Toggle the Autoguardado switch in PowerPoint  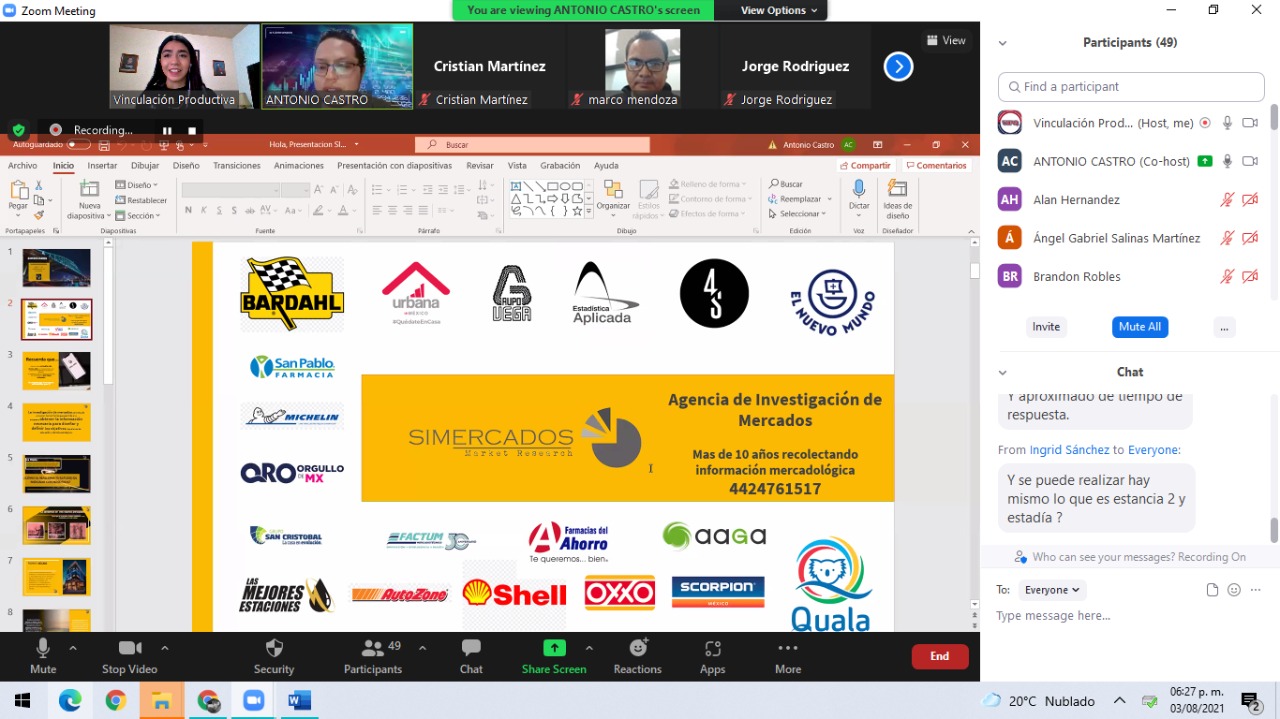tap(78, 145)
